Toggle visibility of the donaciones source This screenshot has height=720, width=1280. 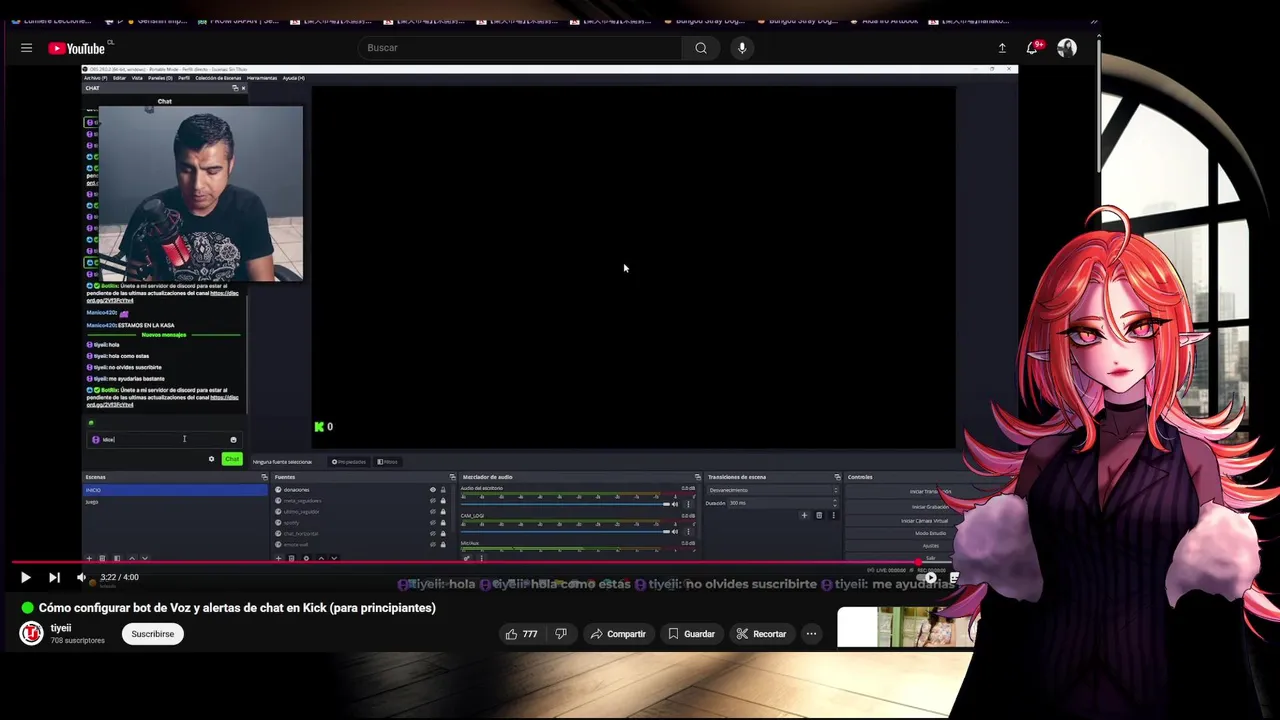[433, 490]
